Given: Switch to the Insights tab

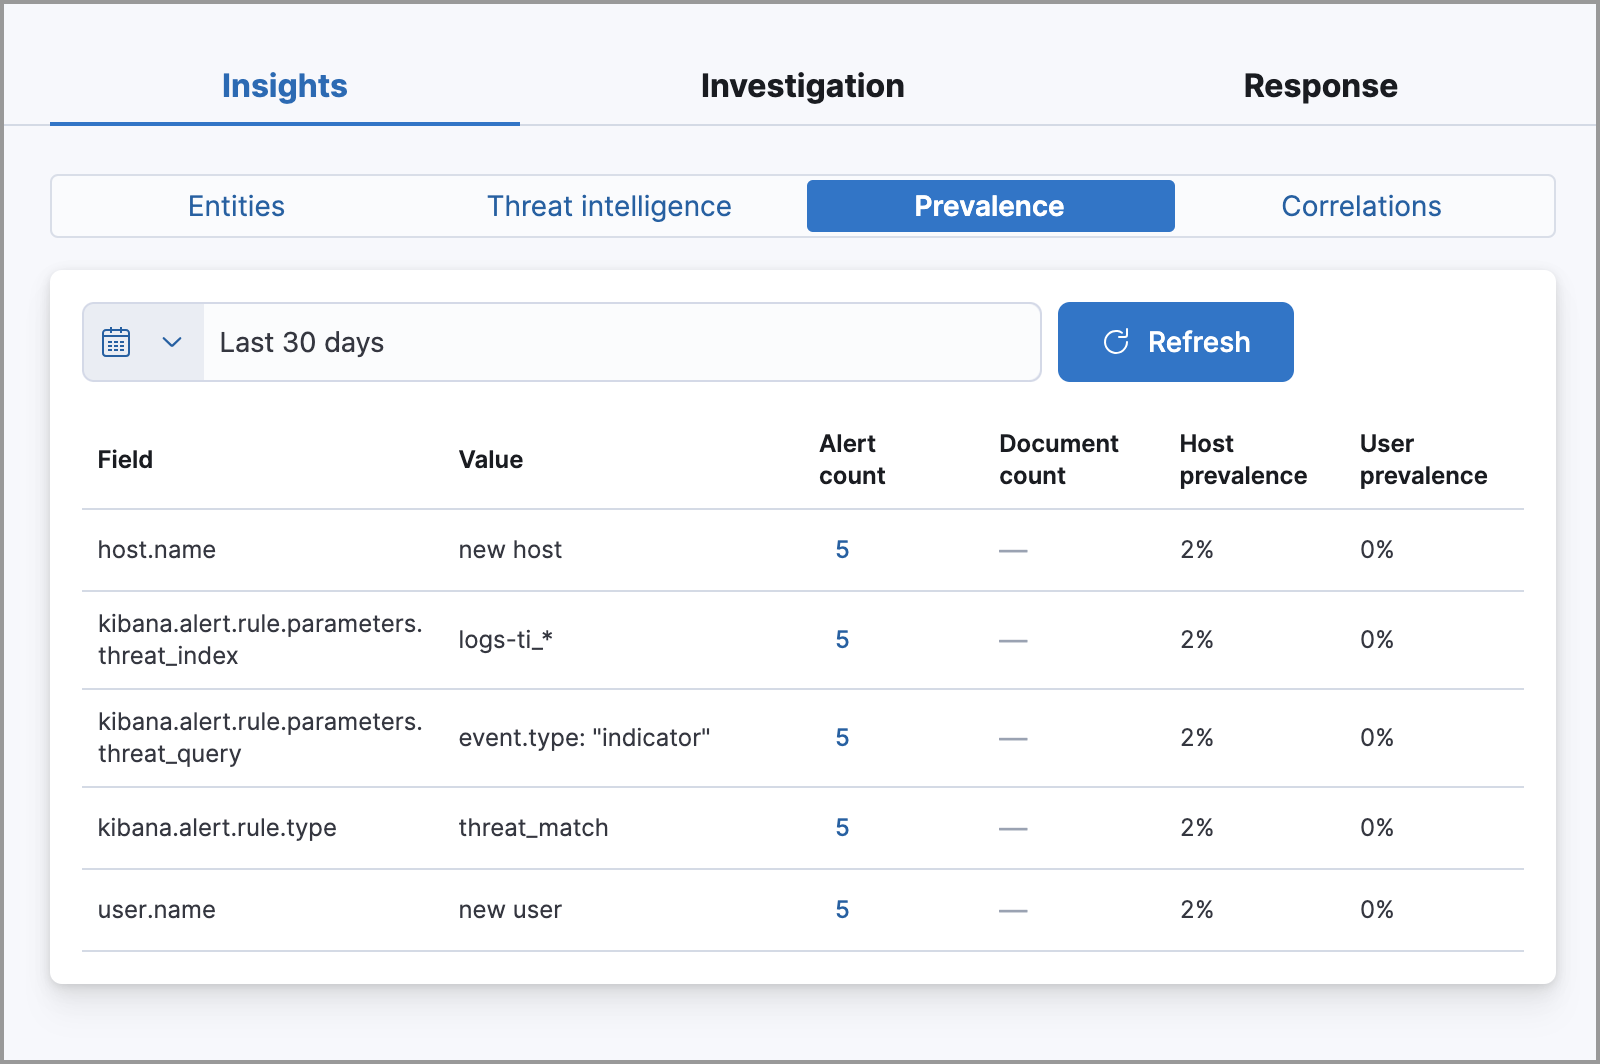Looking at the screenshot, I should 284,86.
